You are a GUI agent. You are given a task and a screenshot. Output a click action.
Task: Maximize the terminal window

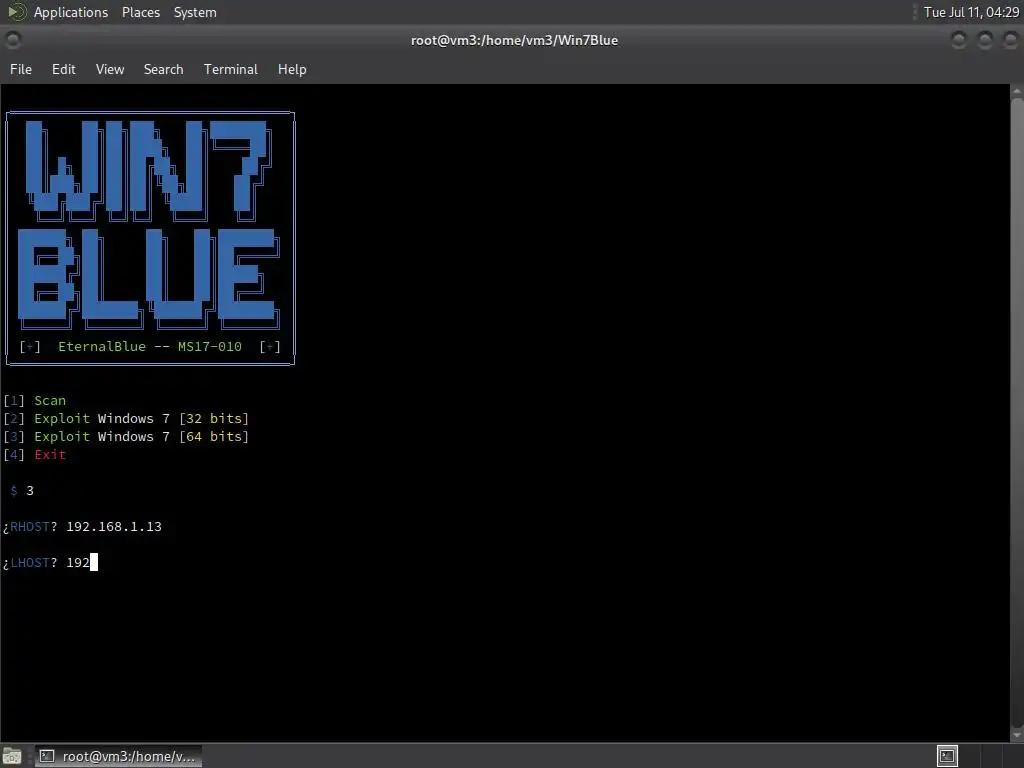[985, 40]
